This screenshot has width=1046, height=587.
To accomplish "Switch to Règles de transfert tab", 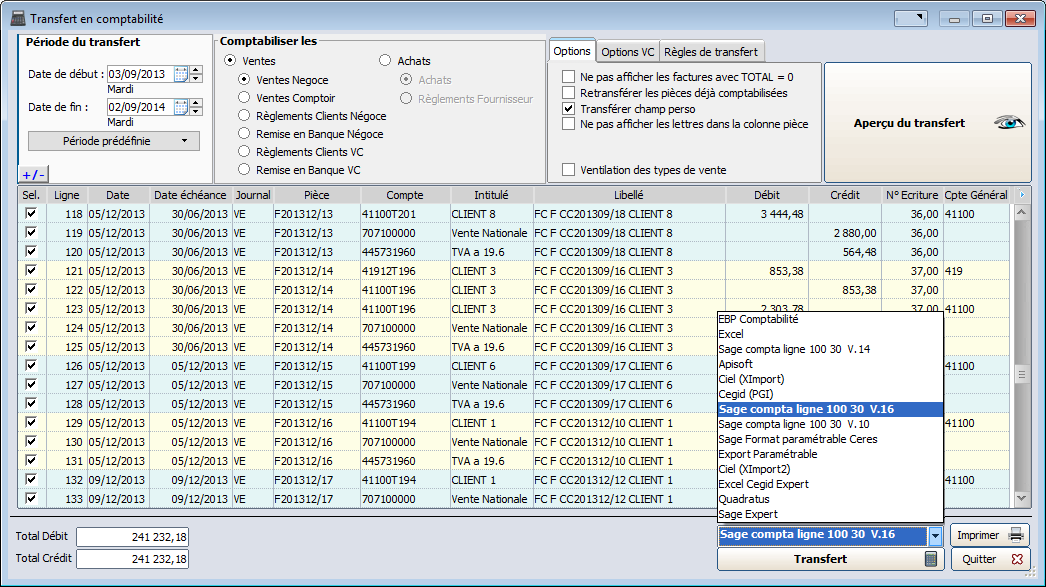I will coord(711,52).
